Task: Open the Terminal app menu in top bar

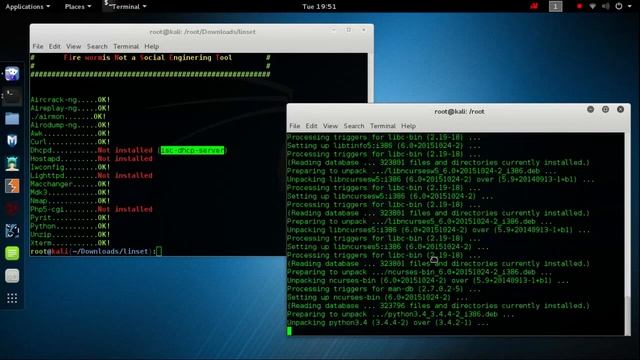Action: click(x=125, y=7)
